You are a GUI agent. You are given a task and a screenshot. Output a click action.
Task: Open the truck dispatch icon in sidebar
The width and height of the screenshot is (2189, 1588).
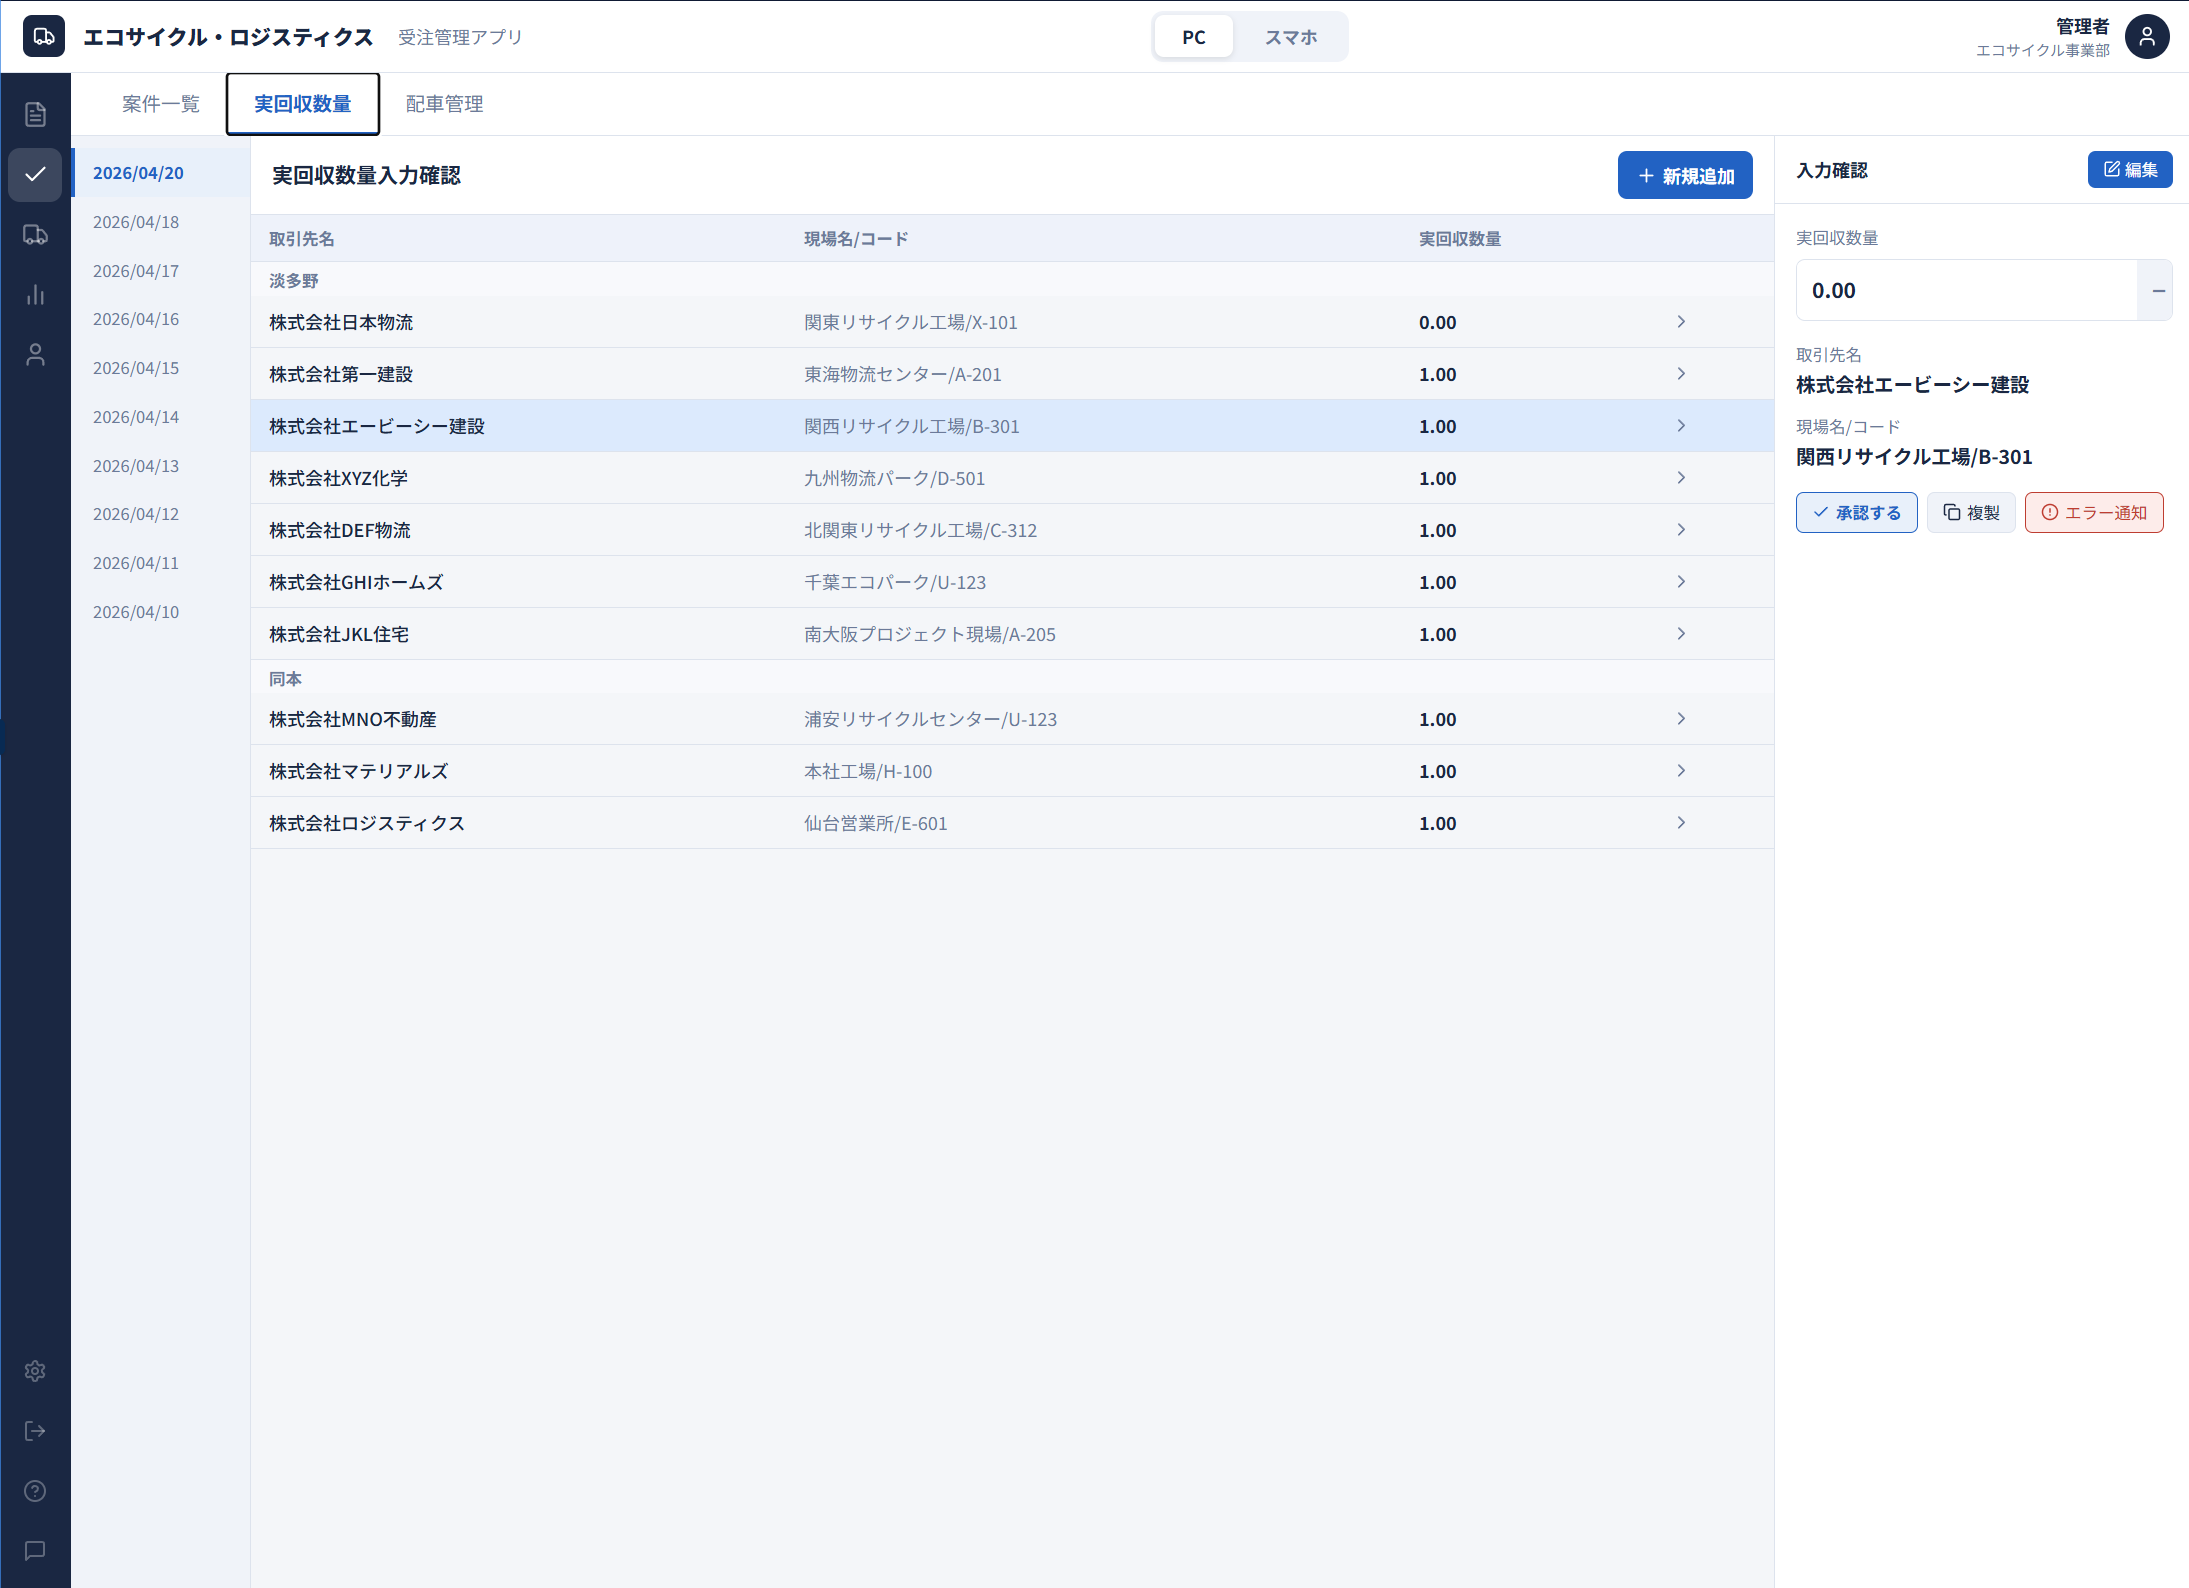point(35,235)
